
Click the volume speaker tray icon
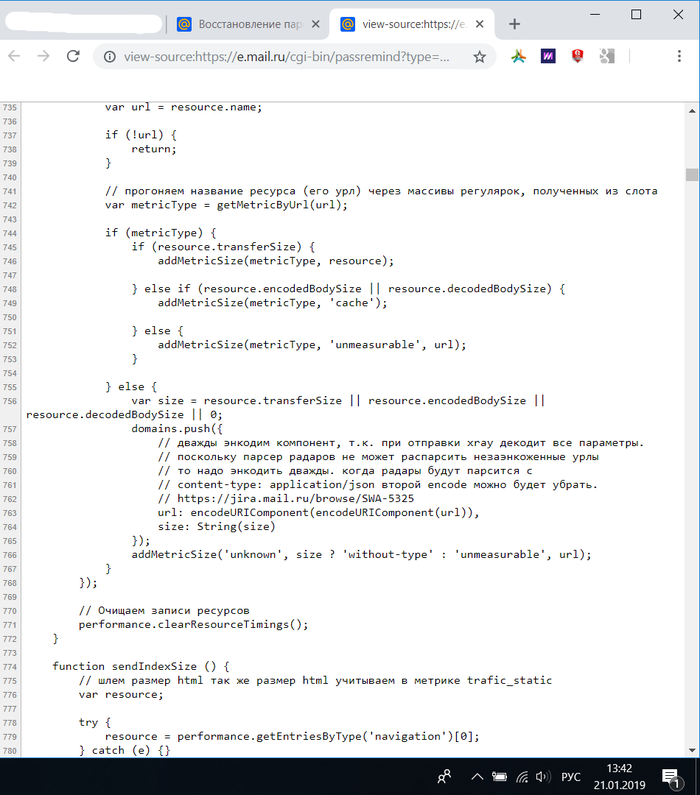(541, 776)
